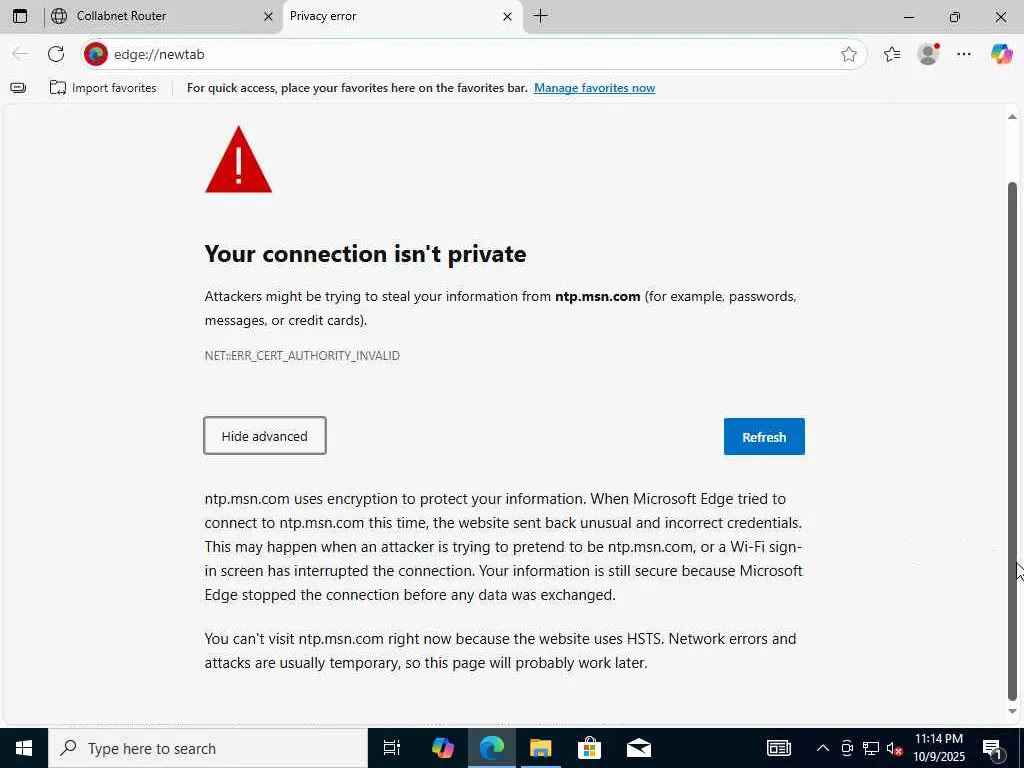1024x768 pixels.
Task: Open the tab actions menu icon
Action: tap(20, 16)
